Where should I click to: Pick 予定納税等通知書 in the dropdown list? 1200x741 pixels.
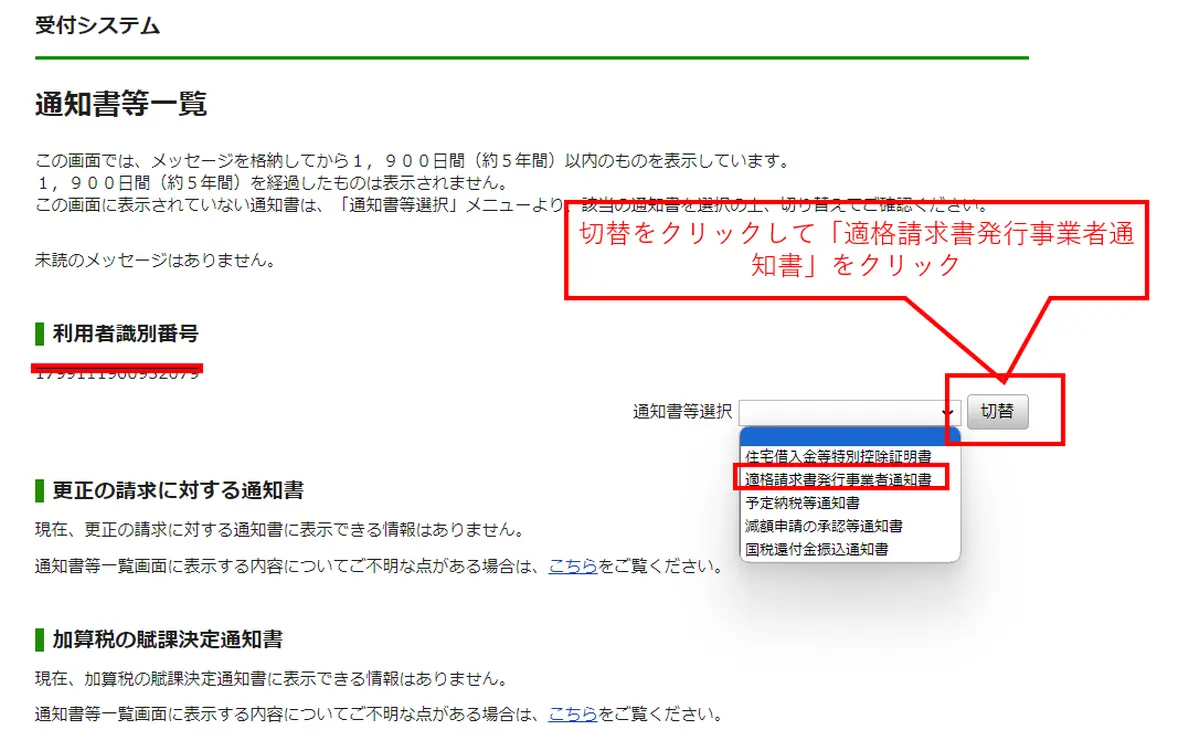(x=802, y=503)
